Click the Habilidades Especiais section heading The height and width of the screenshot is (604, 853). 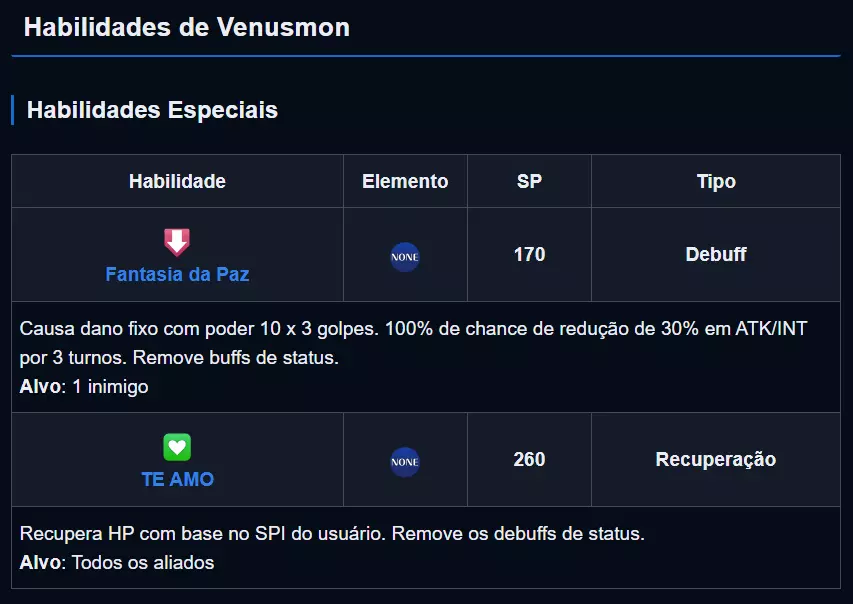152,110
